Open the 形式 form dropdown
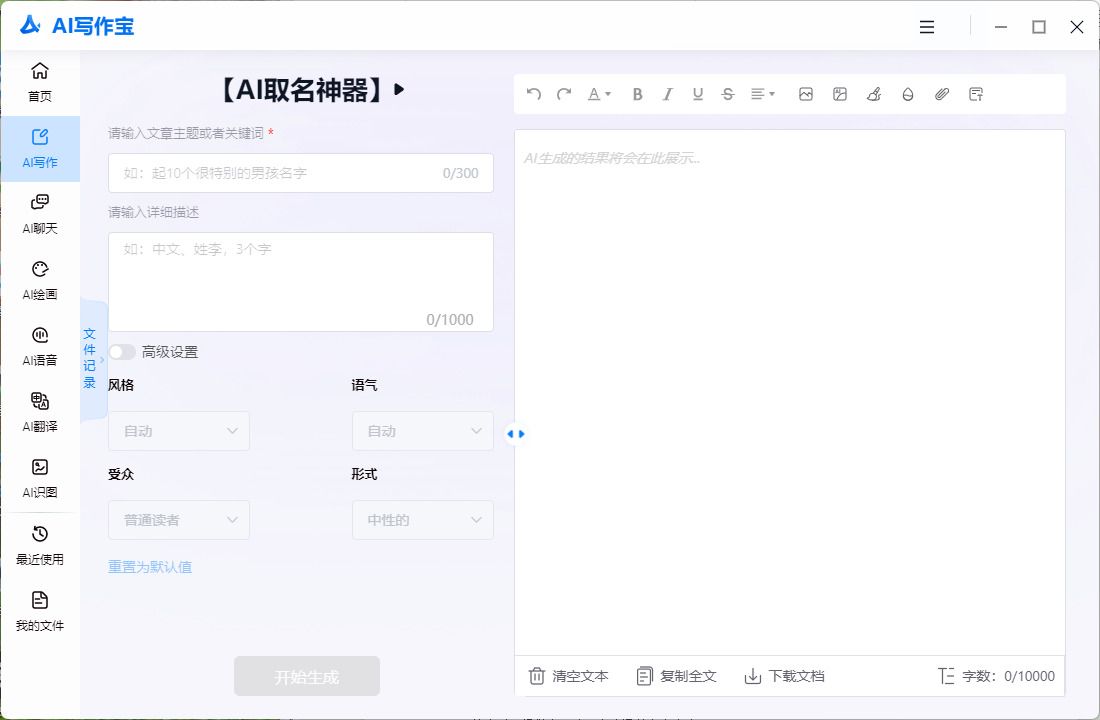Viewport: 1100px width, 720px height. point(422,520)
